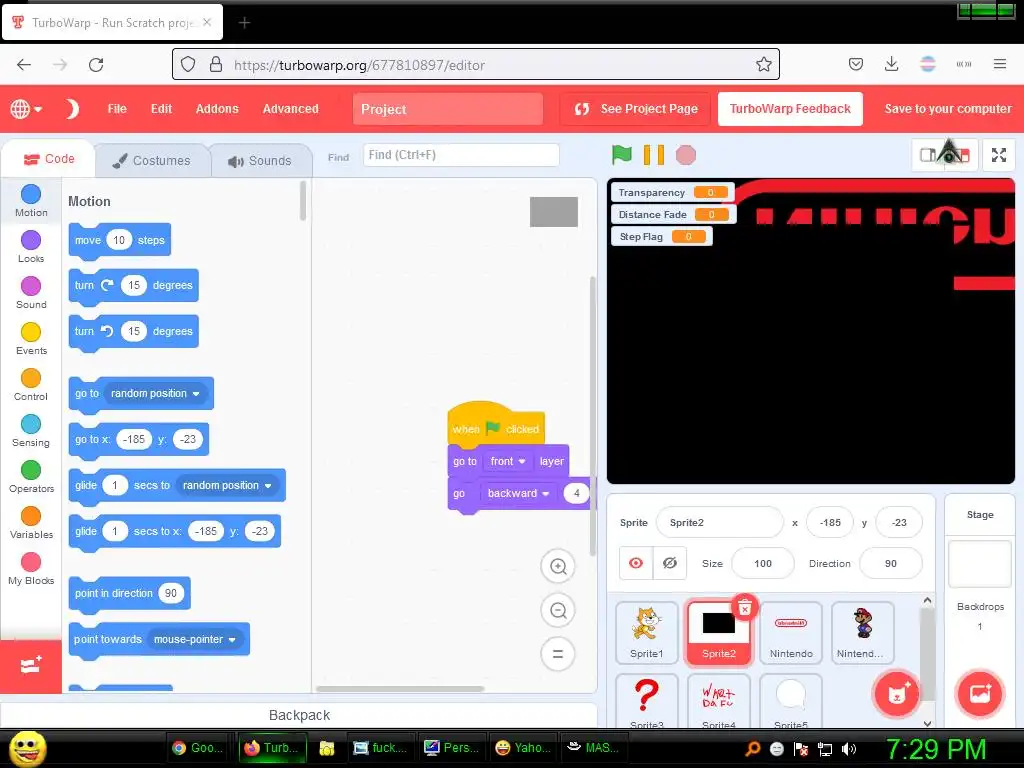
Task: Switch to the Costumes tab
Action: (153, 161)
